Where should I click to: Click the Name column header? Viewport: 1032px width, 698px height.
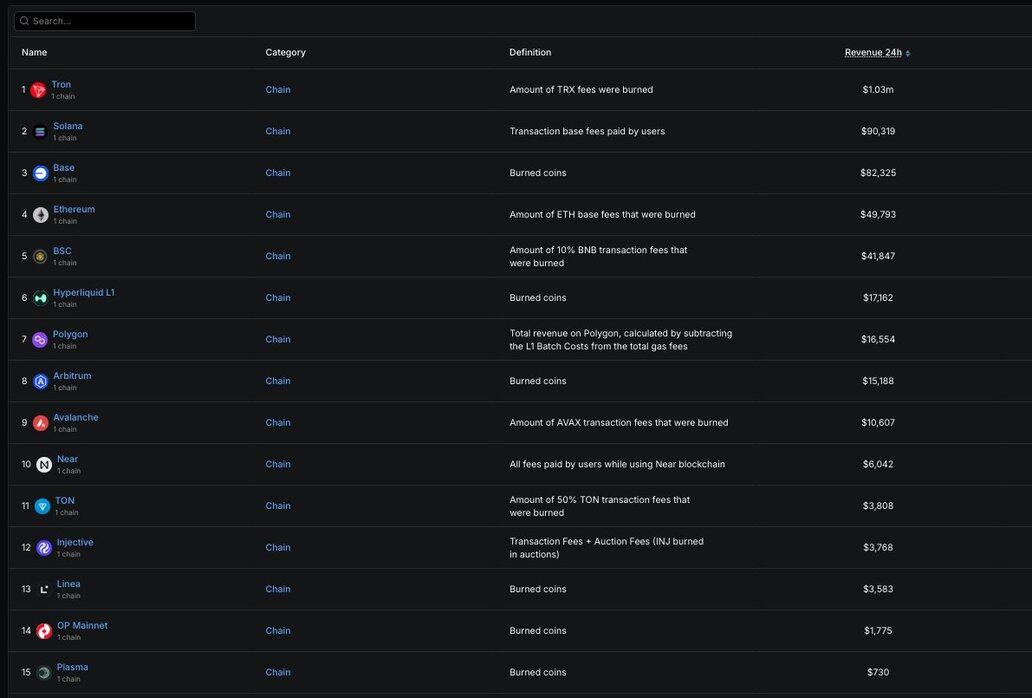coord(34,52)
